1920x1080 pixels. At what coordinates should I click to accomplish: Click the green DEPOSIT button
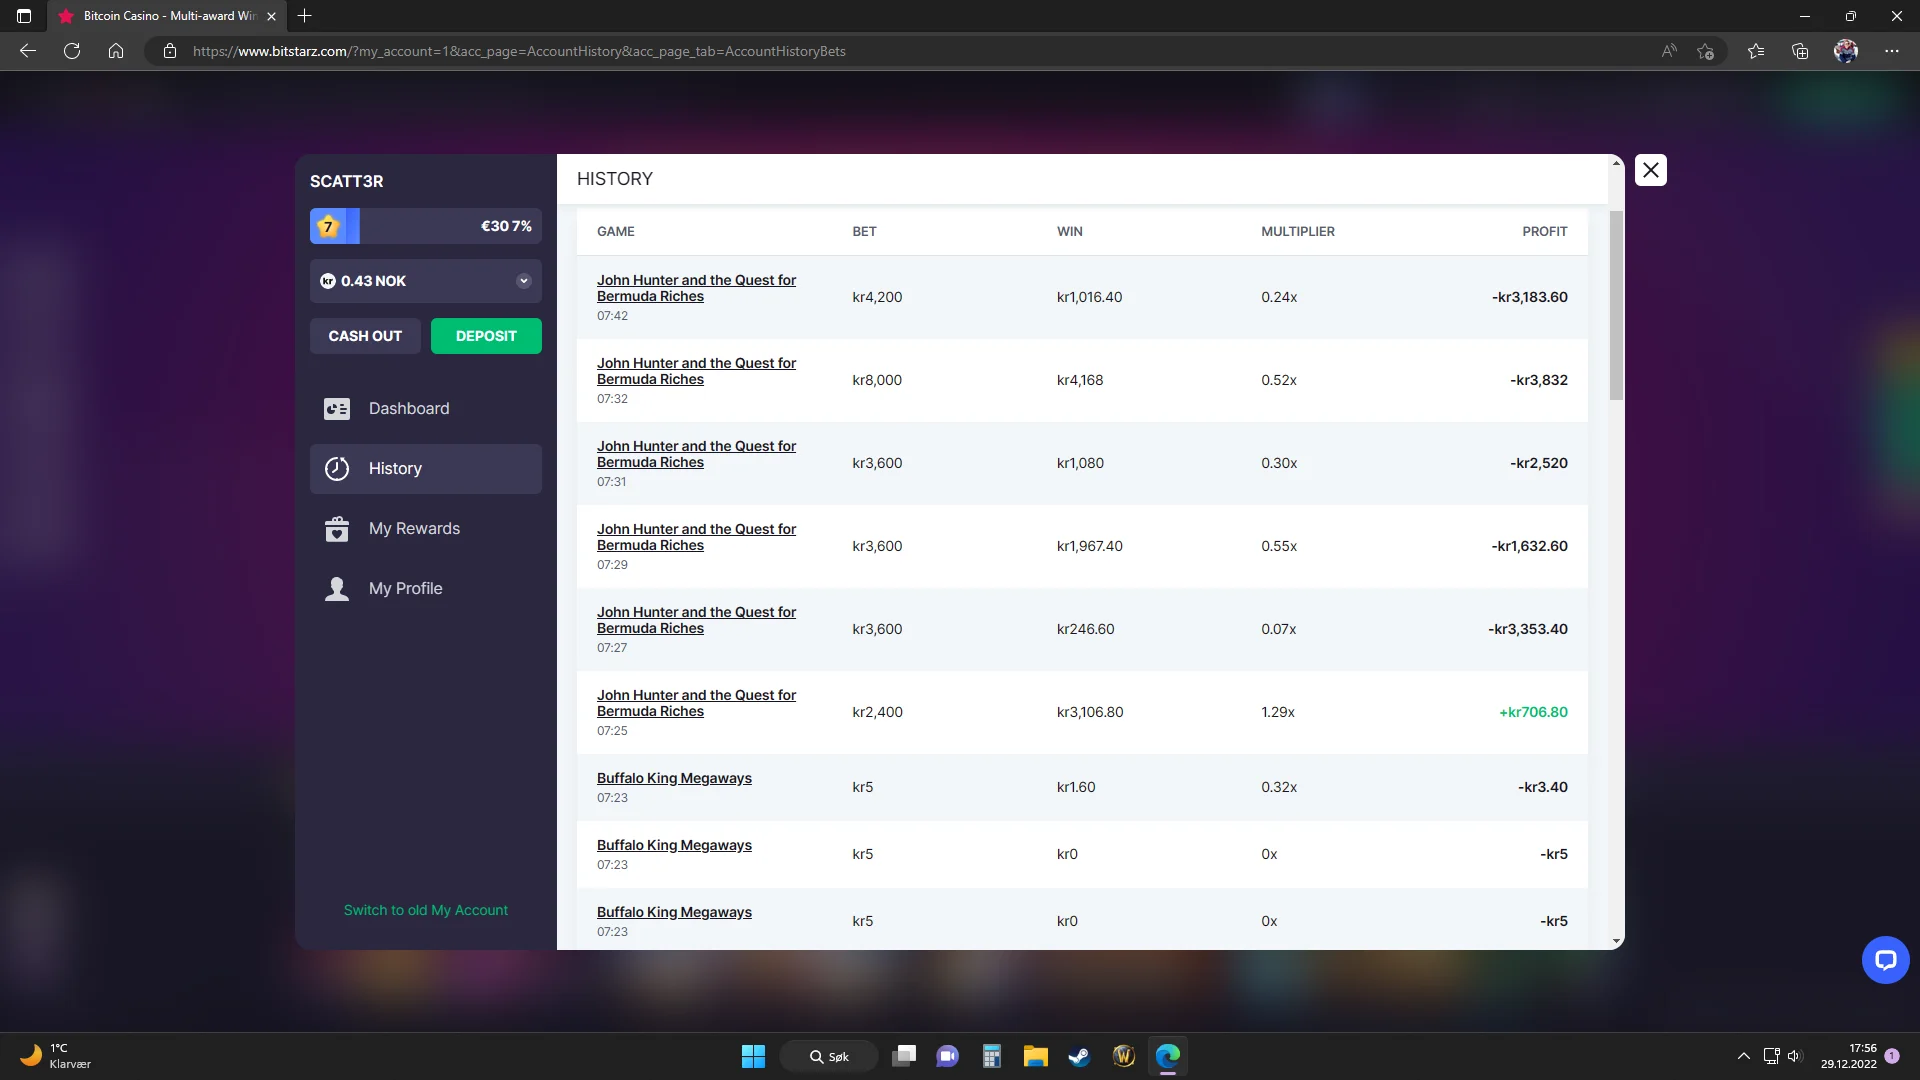click(486, 336)
